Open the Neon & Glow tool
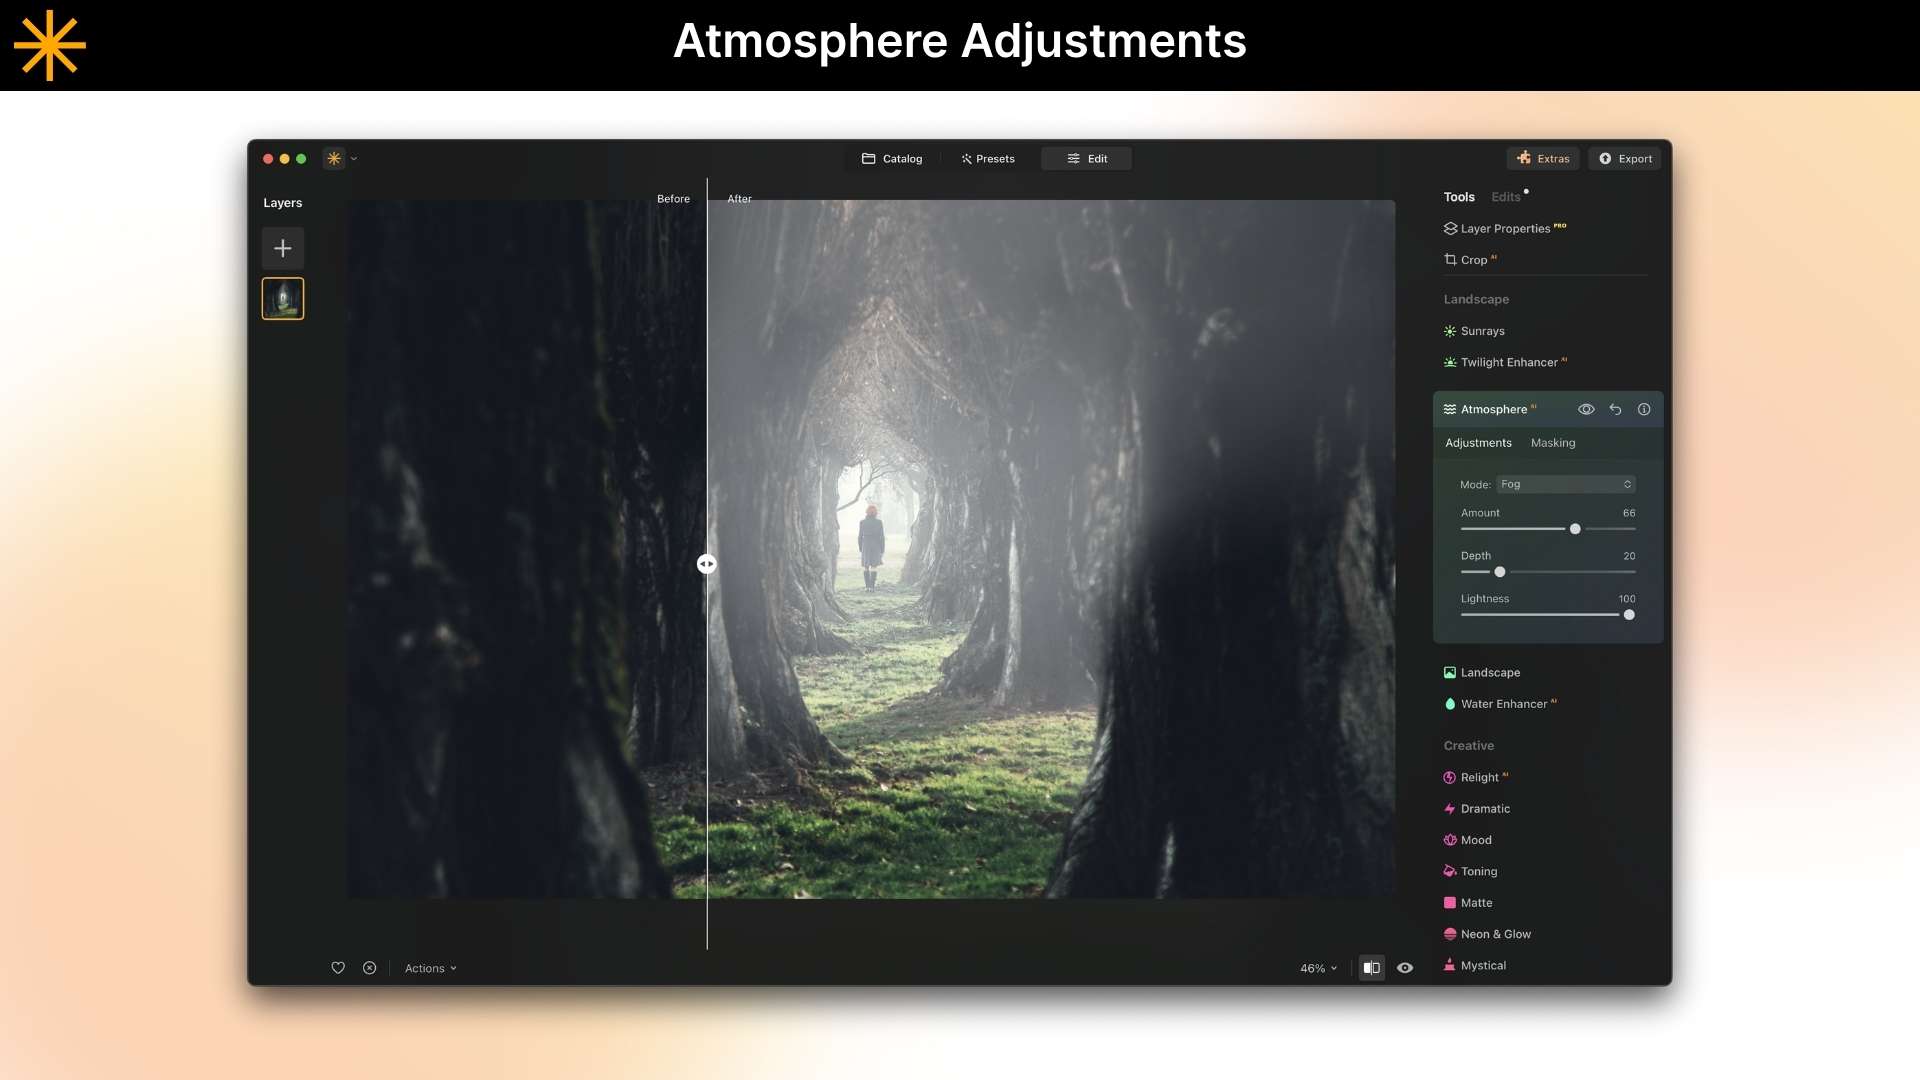1920x1080 pixels. [x=1495, y=934]
